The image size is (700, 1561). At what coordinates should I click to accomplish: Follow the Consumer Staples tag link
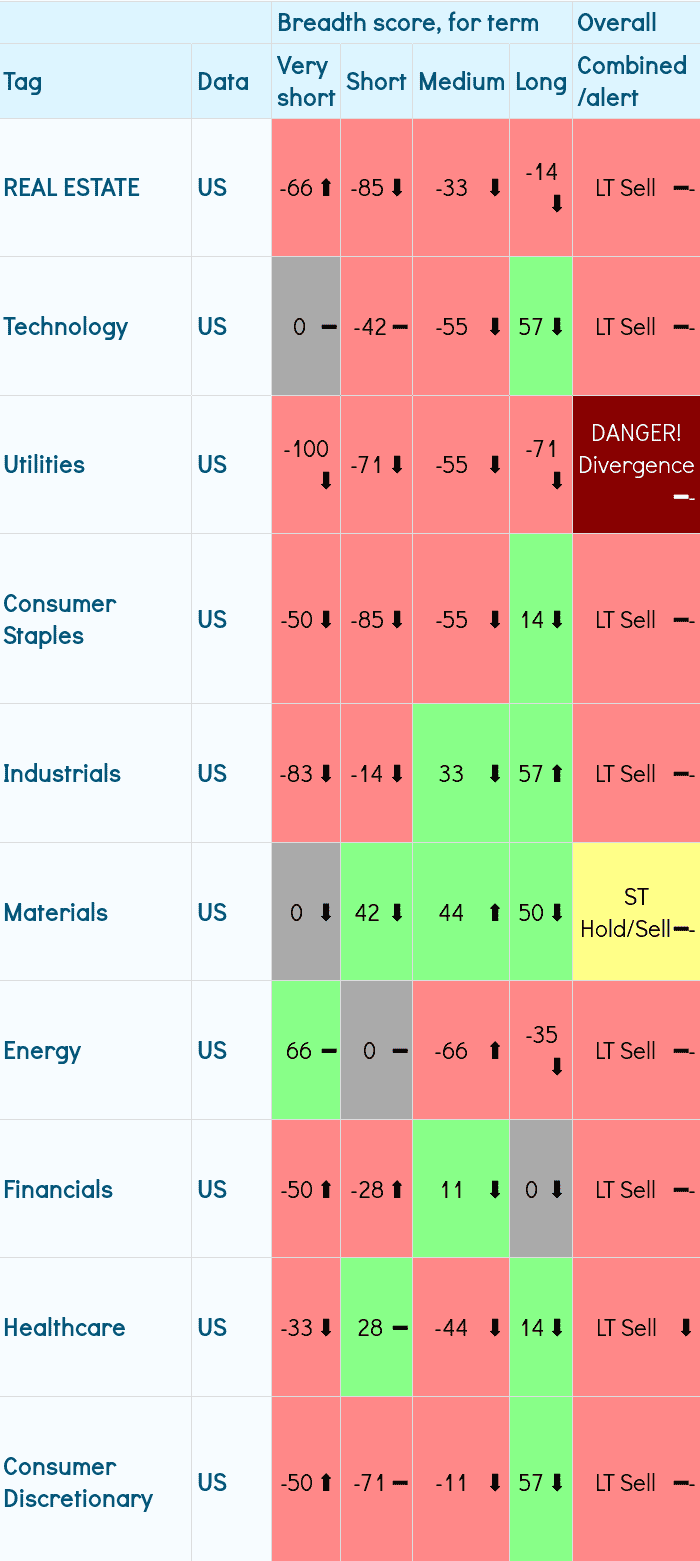(x=60, y=619)
